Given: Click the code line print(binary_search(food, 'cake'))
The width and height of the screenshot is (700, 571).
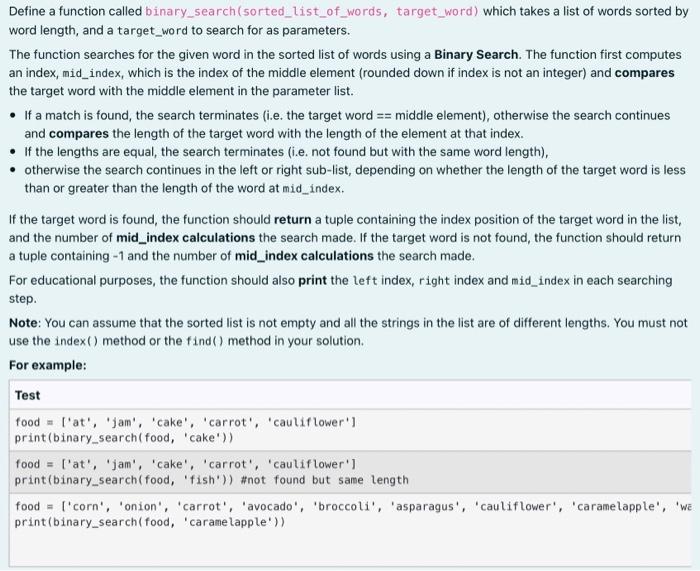Looking at the screenshot, I should (x=124, y=438).
